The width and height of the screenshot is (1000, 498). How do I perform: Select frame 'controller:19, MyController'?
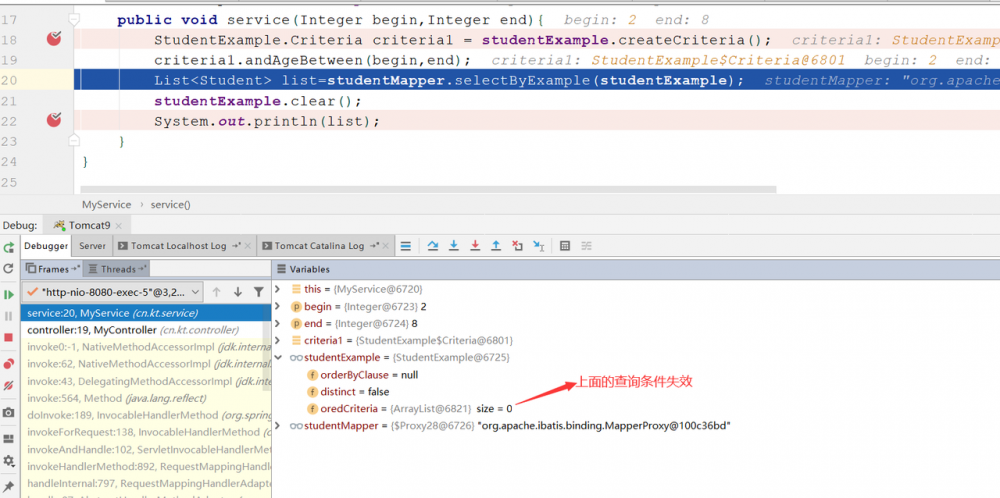pos(146,330)
